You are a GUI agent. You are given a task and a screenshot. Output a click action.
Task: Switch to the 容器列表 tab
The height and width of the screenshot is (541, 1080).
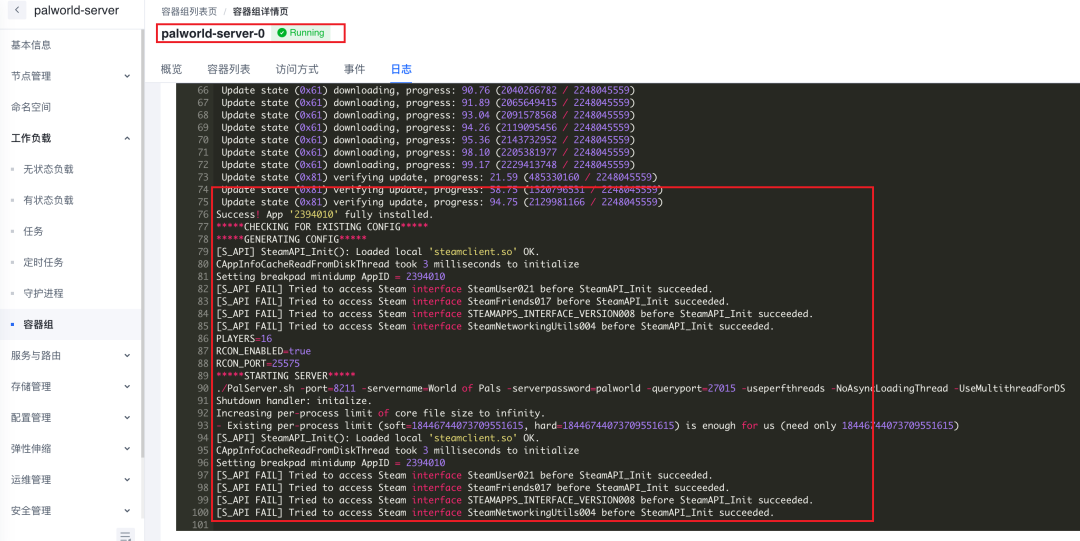pos(229,69)
